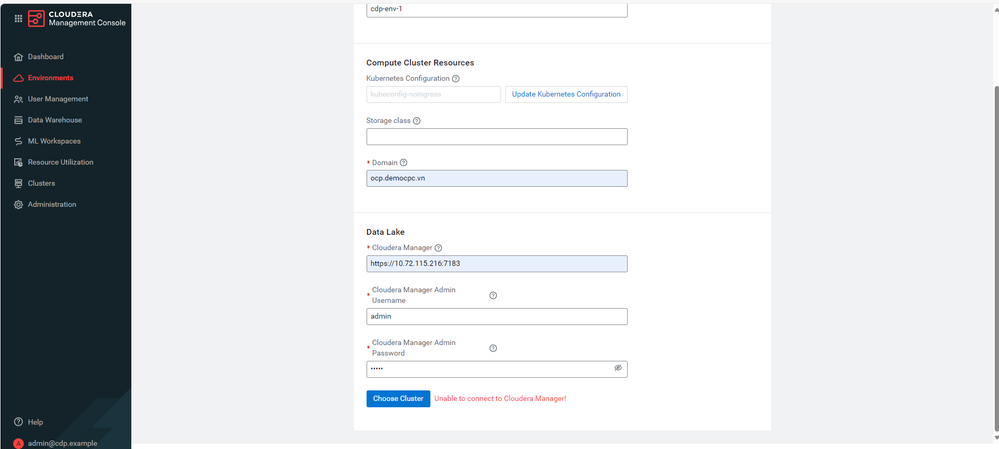Click the admin user avatar icon

pyautogui.click(x=18, y=443)
